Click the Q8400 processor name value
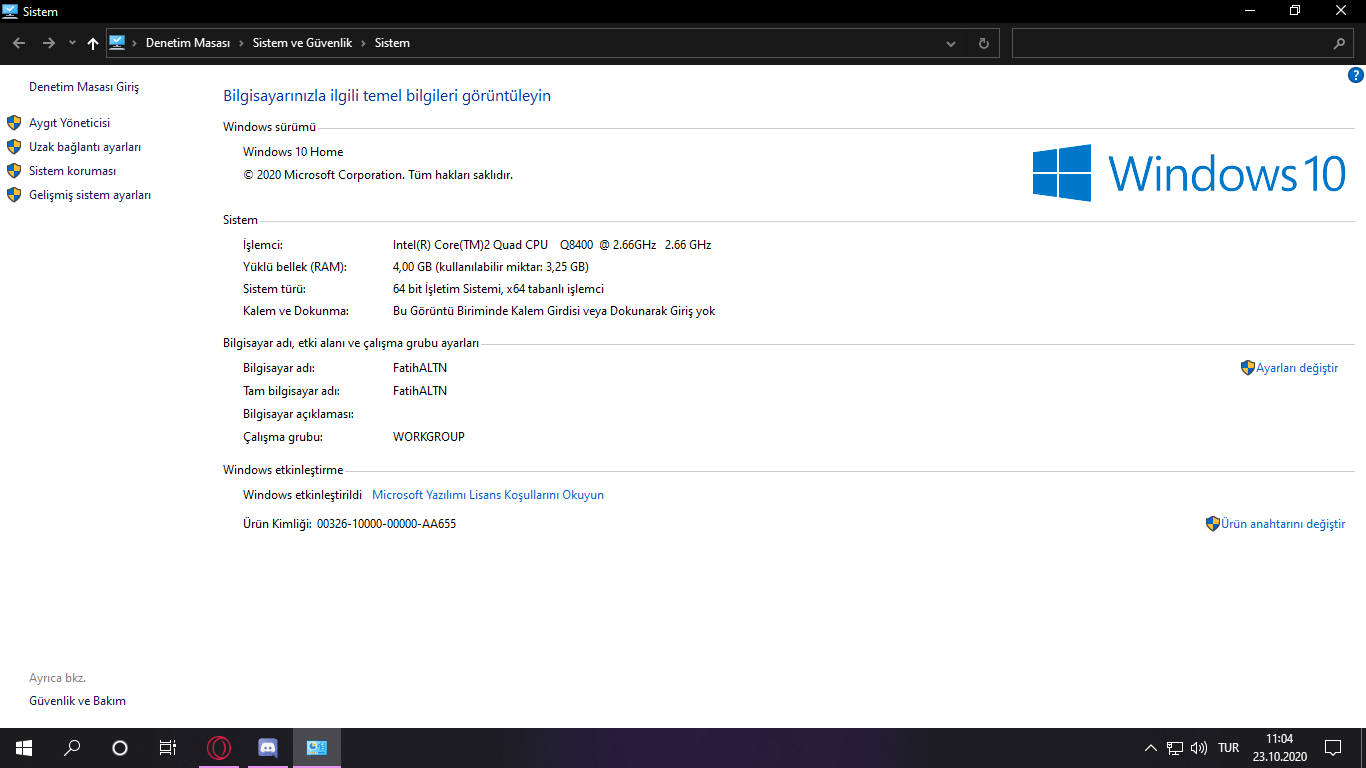Screen dimensions: 1366x768 552,245
